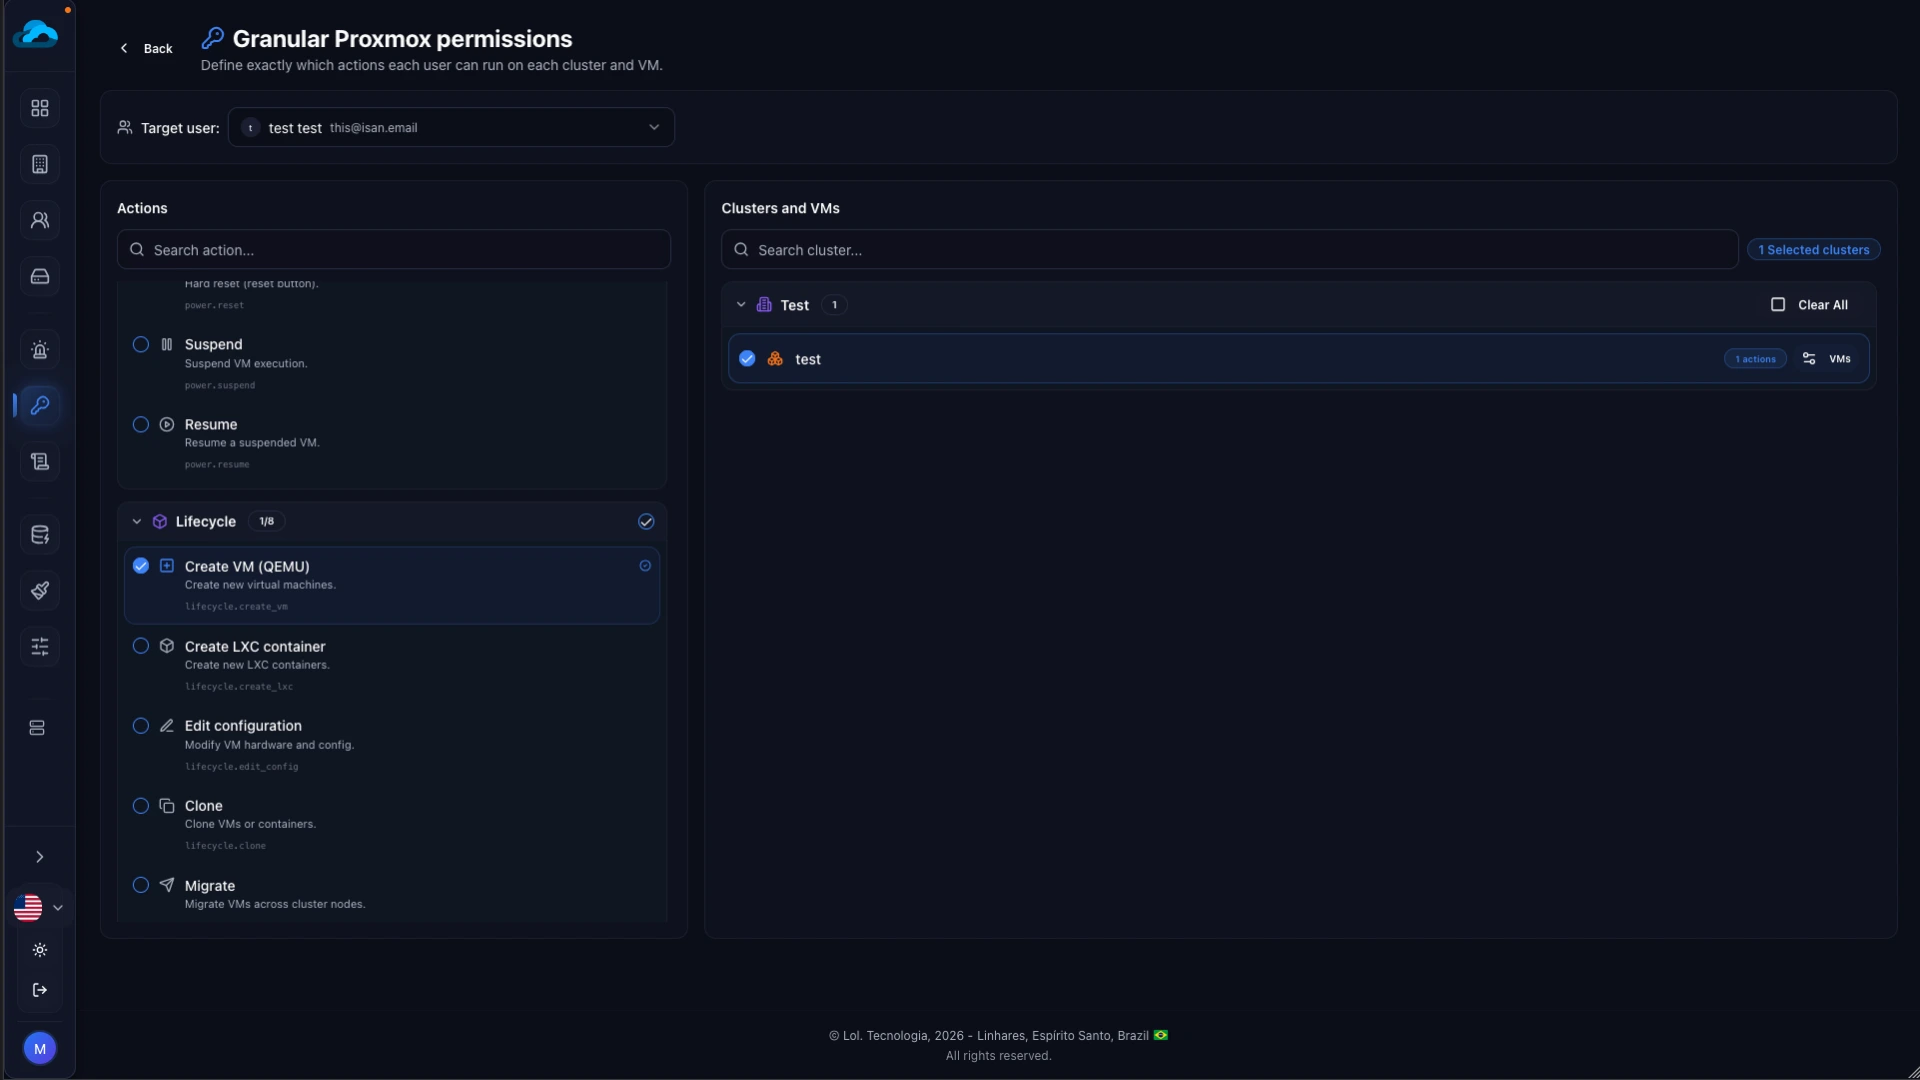Viewport: 1920px width, 1080px height.
Task: Open the Target user dropdown
Action: 451,127
